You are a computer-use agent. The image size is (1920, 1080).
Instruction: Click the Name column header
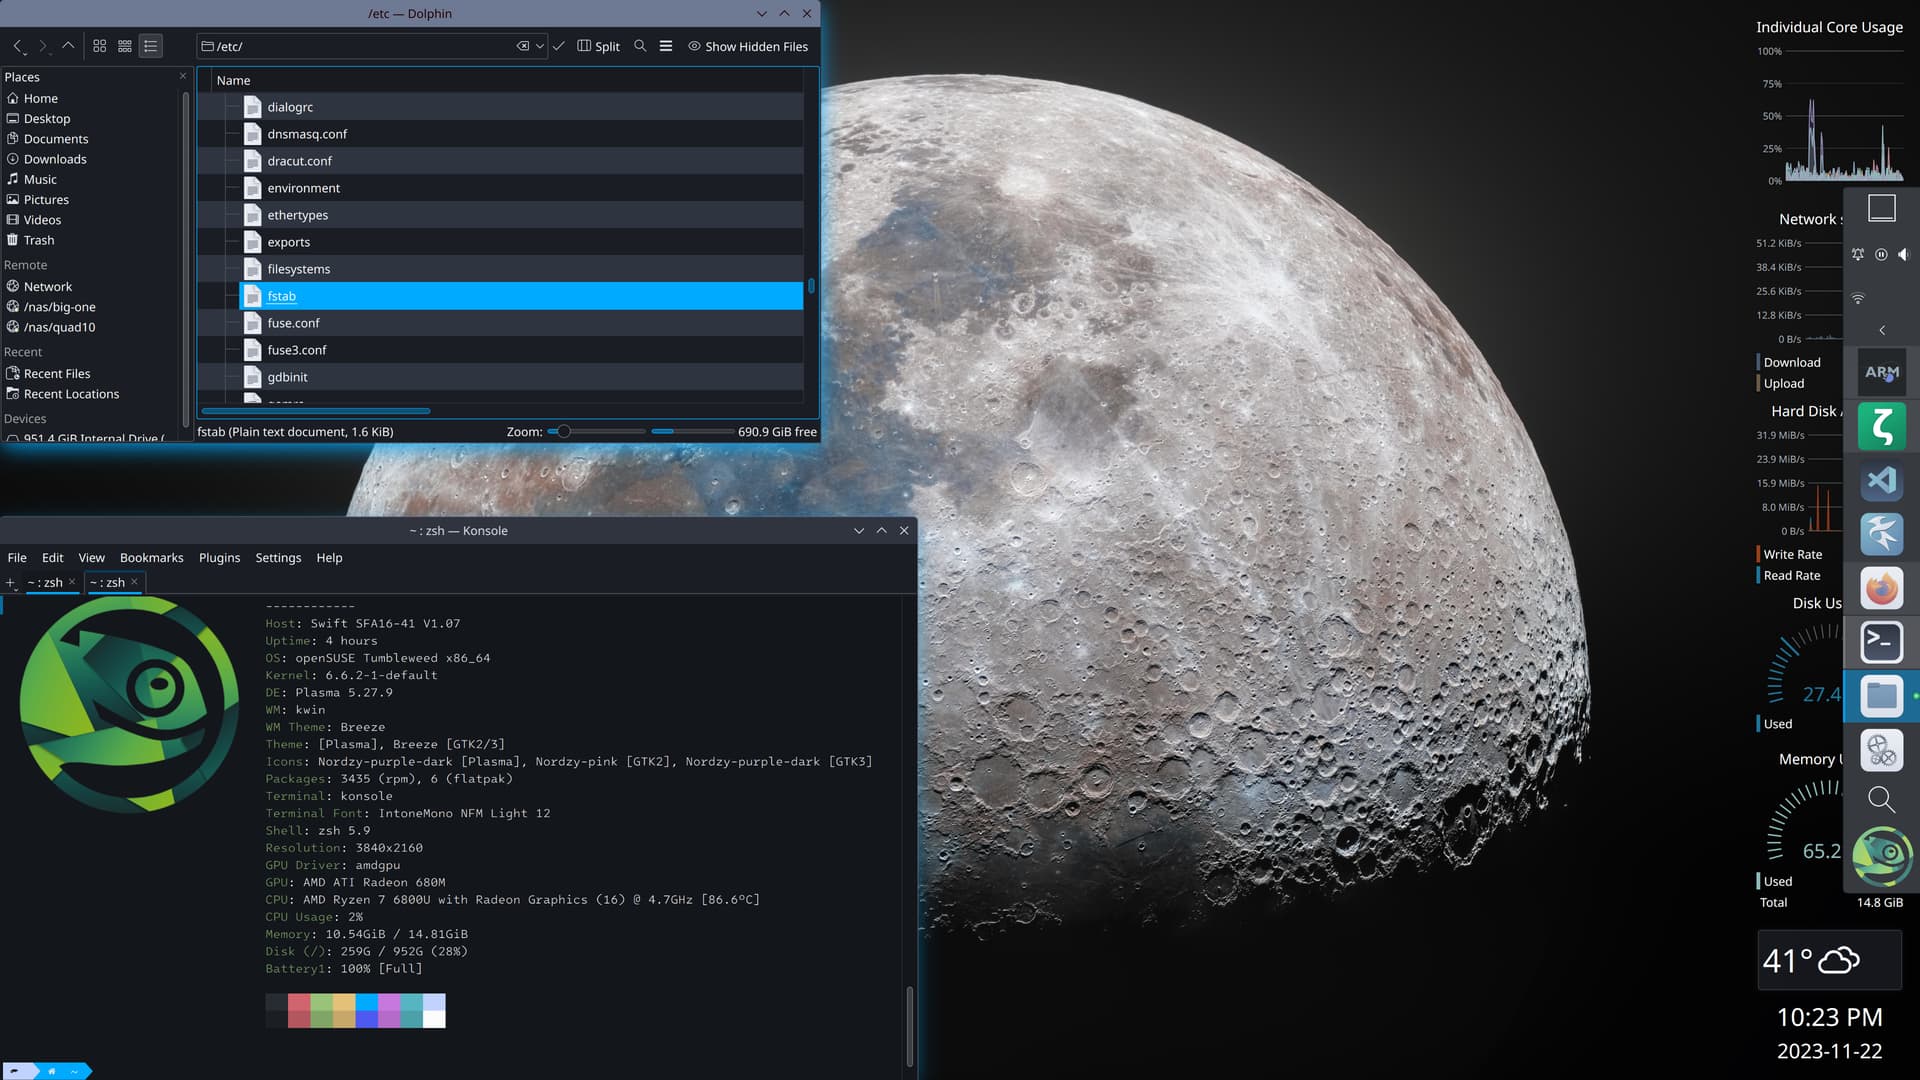pos(506,80)
